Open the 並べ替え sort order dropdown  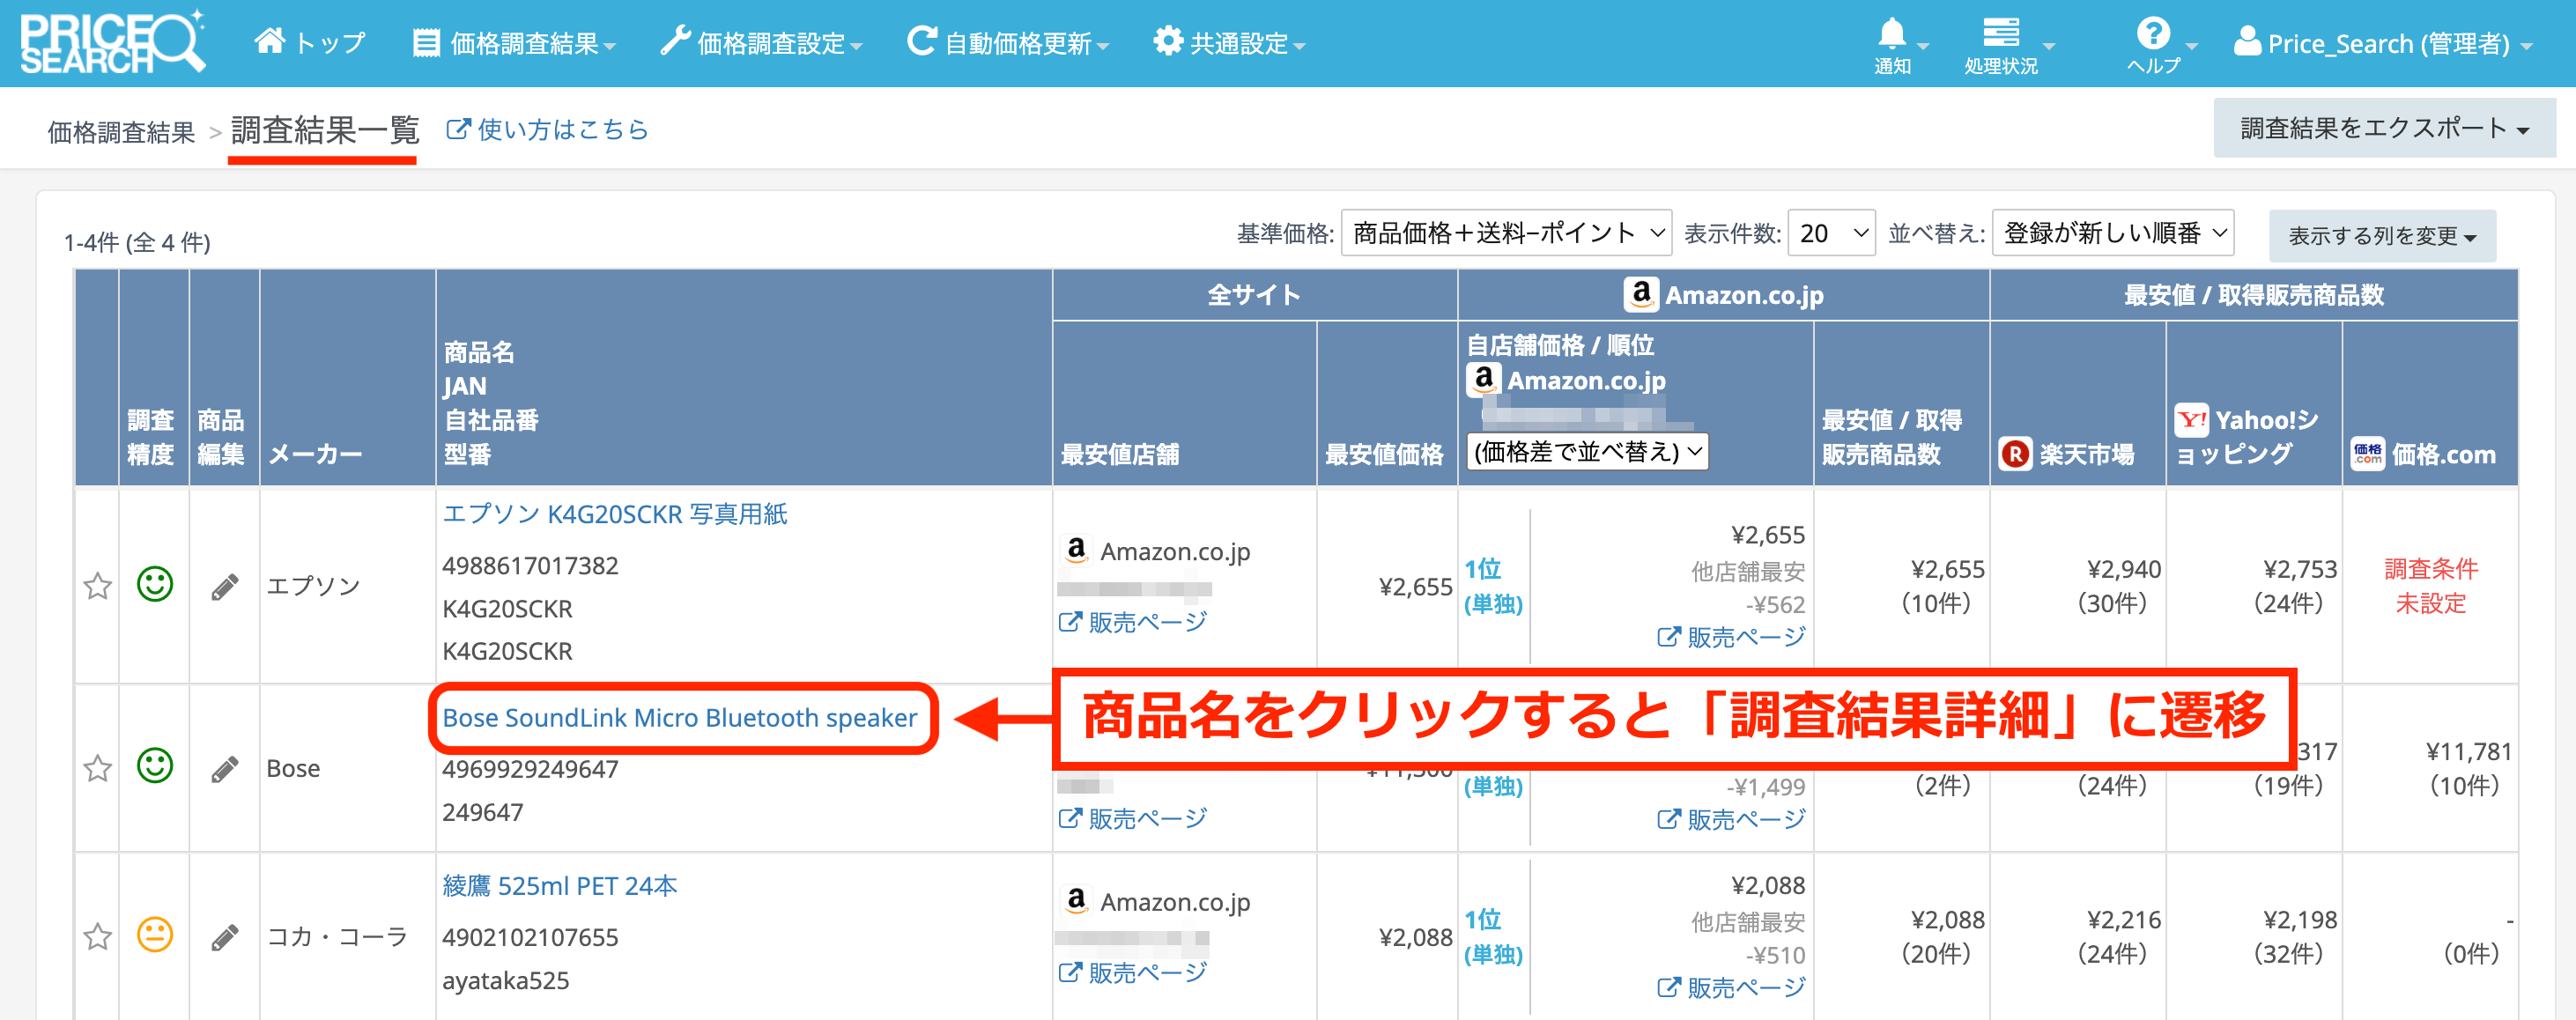(x=2112, y=233)
